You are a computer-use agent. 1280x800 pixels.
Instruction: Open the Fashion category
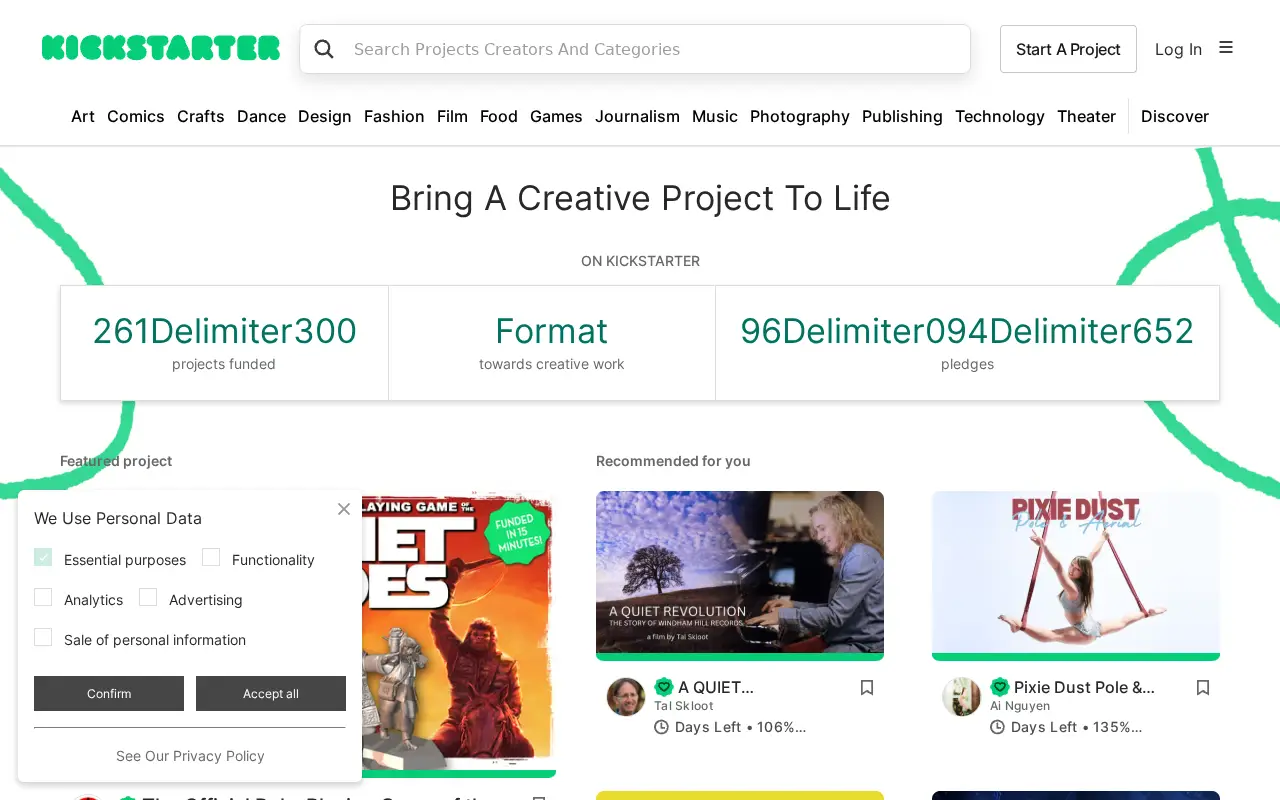(394, 116)
